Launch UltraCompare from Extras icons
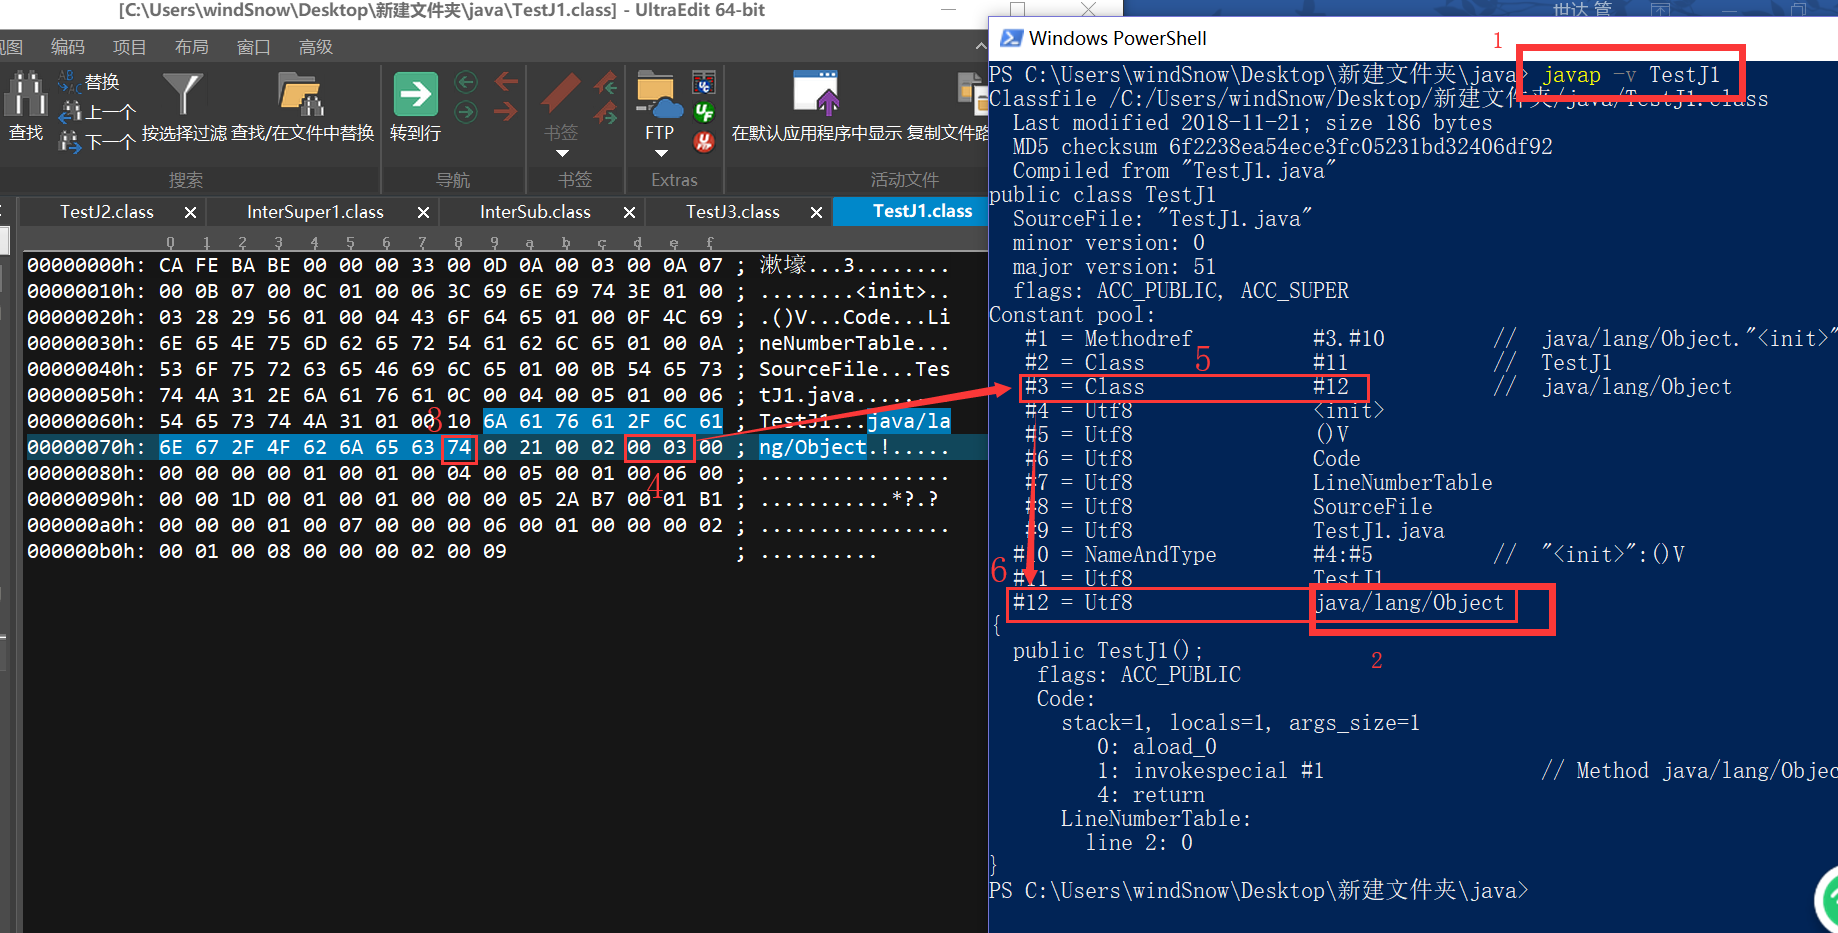1838x933 pixels. pyautogui.click(x=704, y=82)
